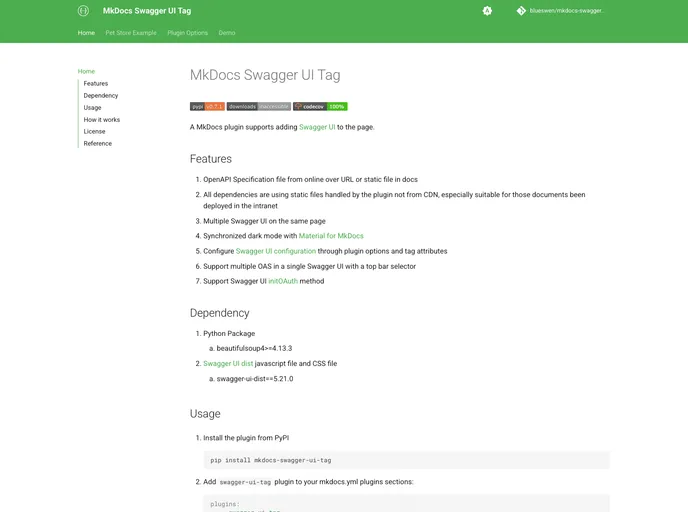Viewport: 688px width, 512px height.
Task: Click the Dependency section heading
Action: pos(219,313)
